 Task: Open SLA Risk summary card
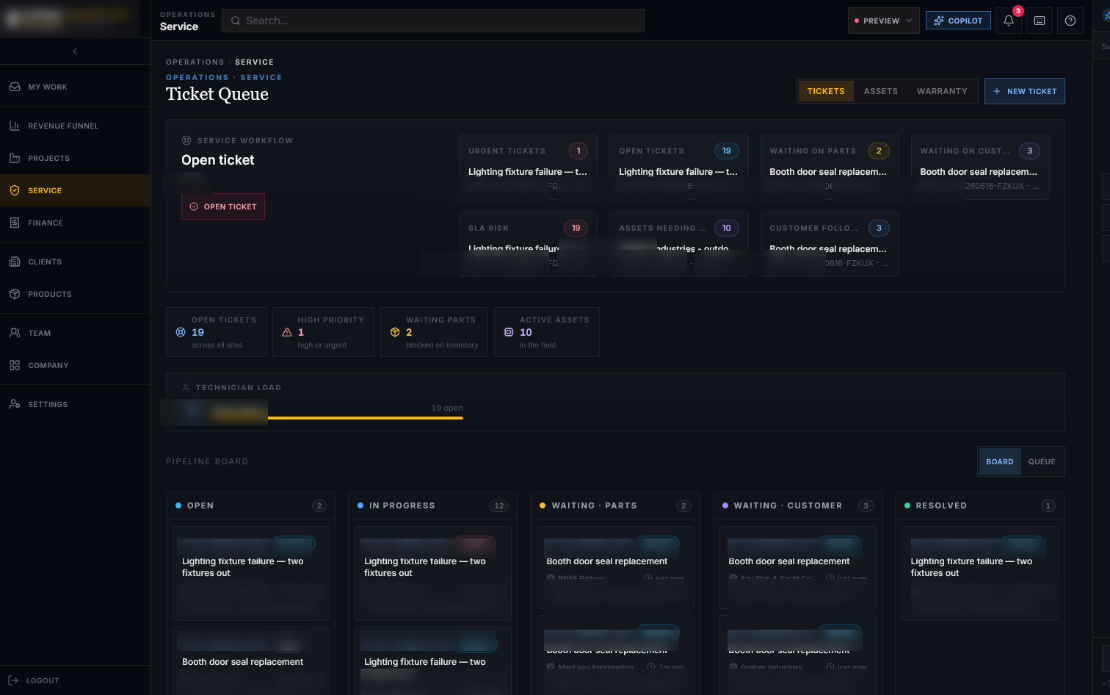(x=528, y=243)
